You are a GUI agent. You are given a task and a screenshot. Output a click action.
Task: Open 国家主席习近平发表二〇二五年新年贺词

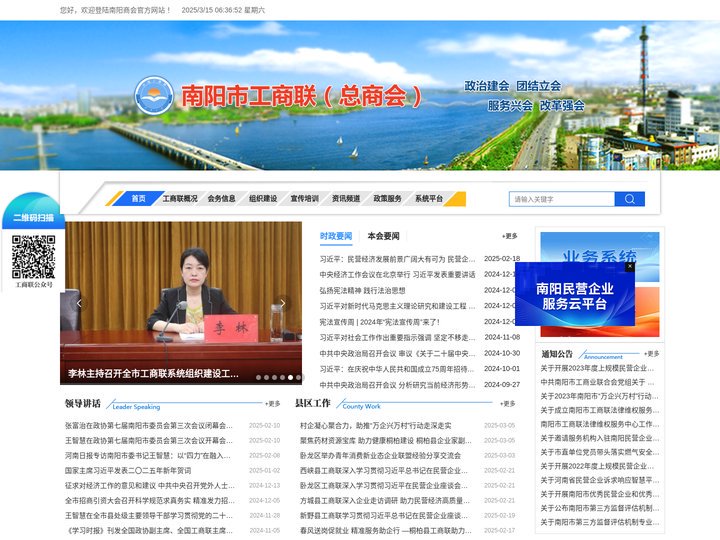tap(128, 471)
